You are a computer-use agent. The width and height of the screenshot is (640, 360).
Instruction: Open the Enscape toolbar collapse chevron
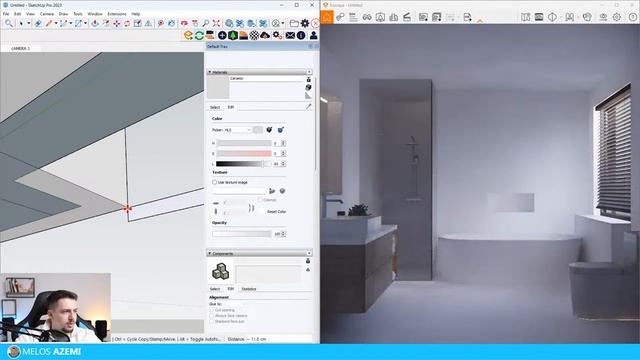(480, 20)
